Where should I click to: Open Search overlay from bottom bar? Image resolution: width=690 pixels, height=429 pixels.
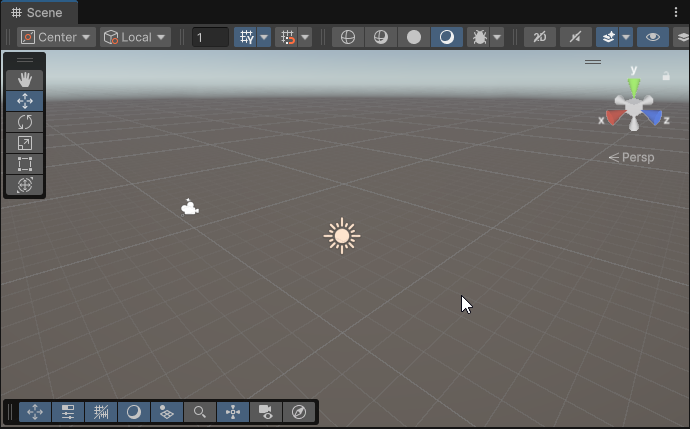(x=200, y=412)
